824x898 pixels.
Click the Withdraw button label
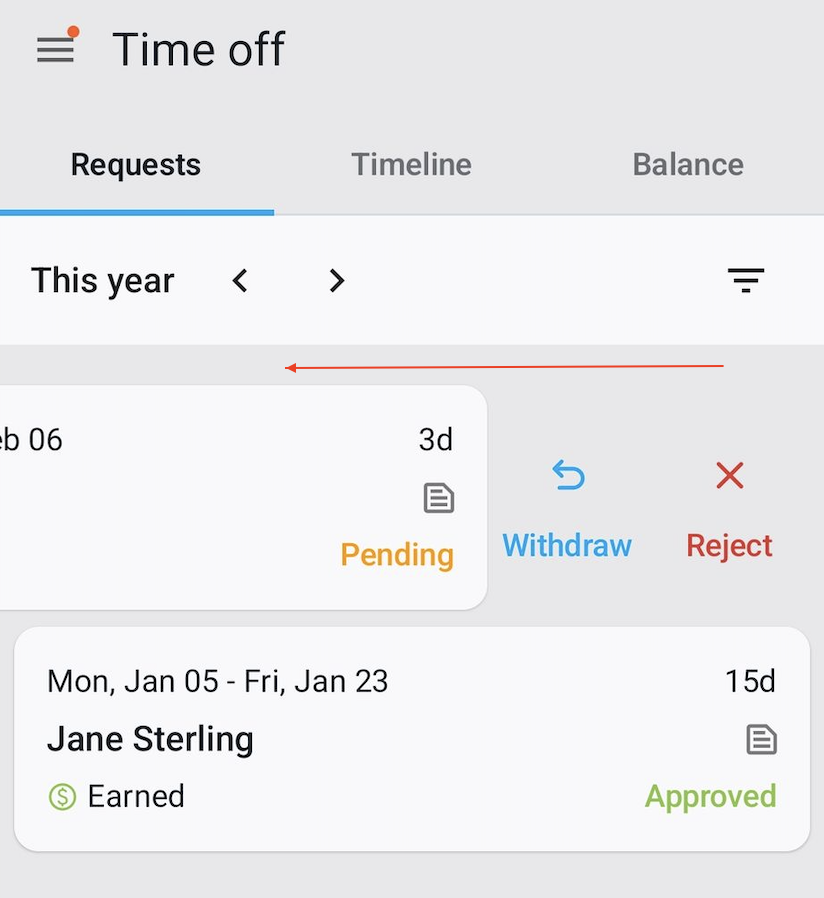(567, 546)
